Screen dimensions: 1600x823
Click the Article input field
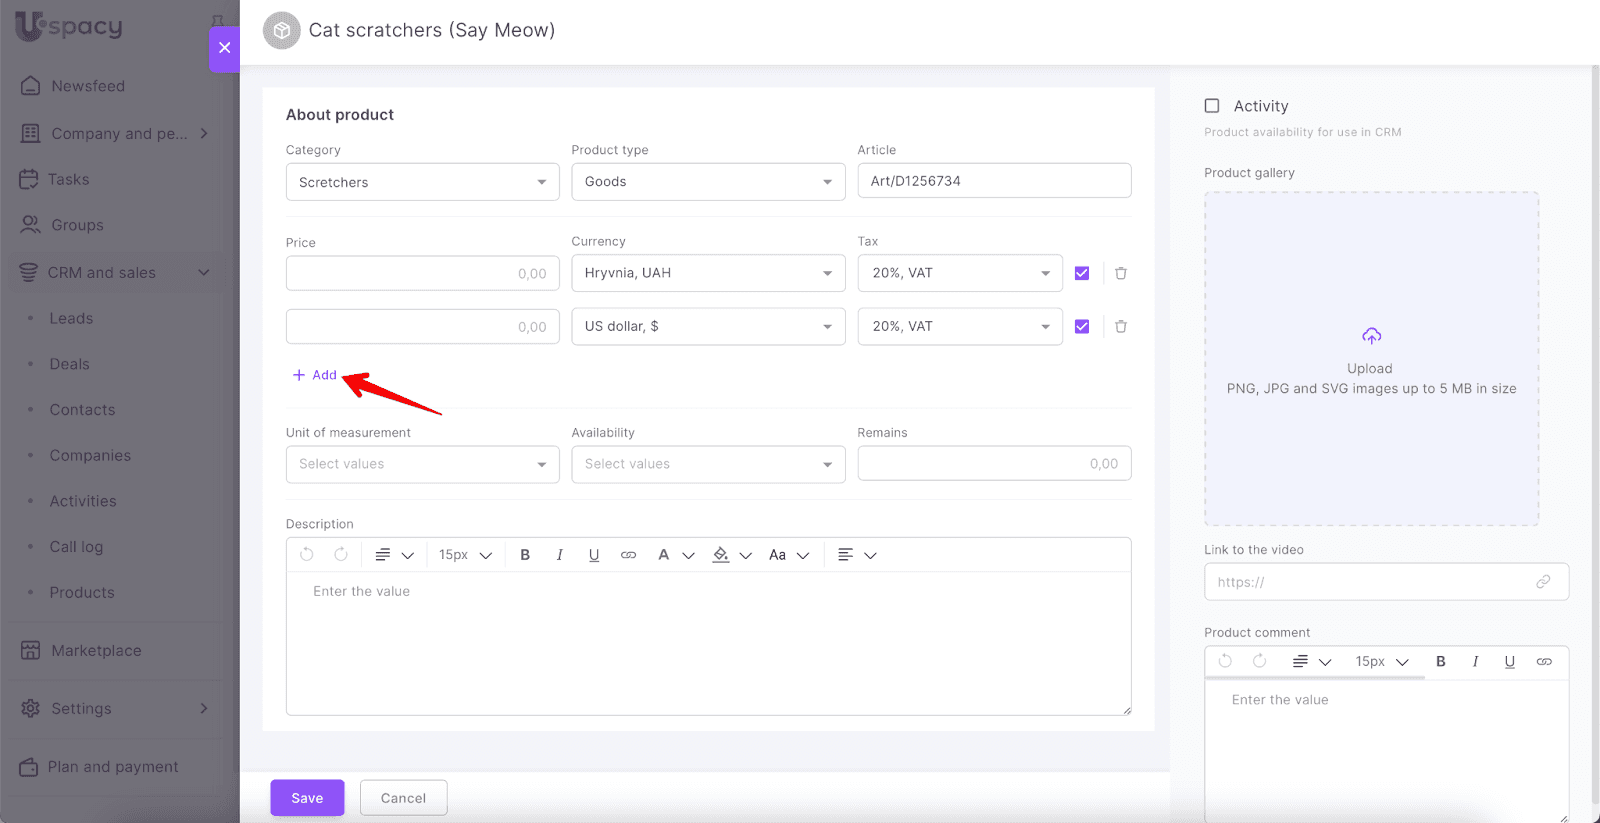[x=994, y=181]
